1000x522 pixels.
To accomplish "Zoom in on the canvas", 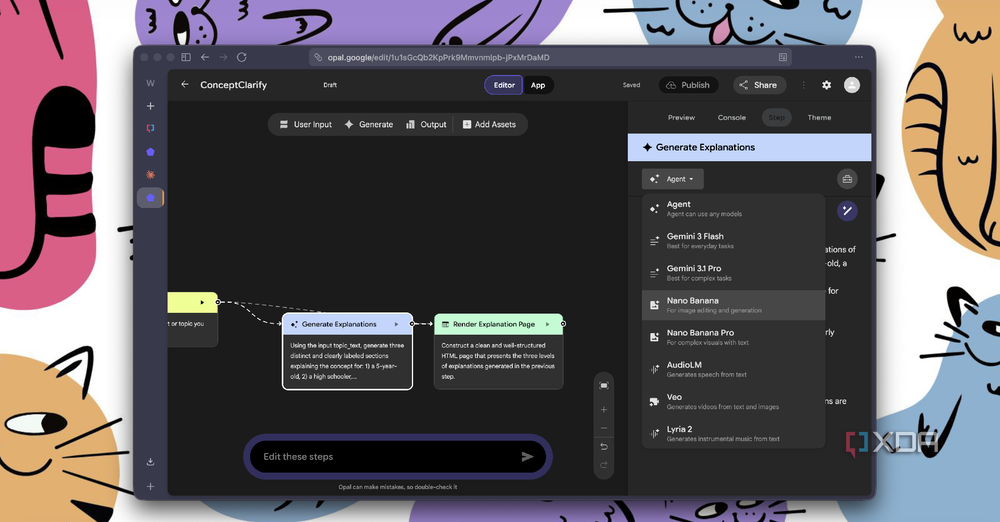I will 603,410.
